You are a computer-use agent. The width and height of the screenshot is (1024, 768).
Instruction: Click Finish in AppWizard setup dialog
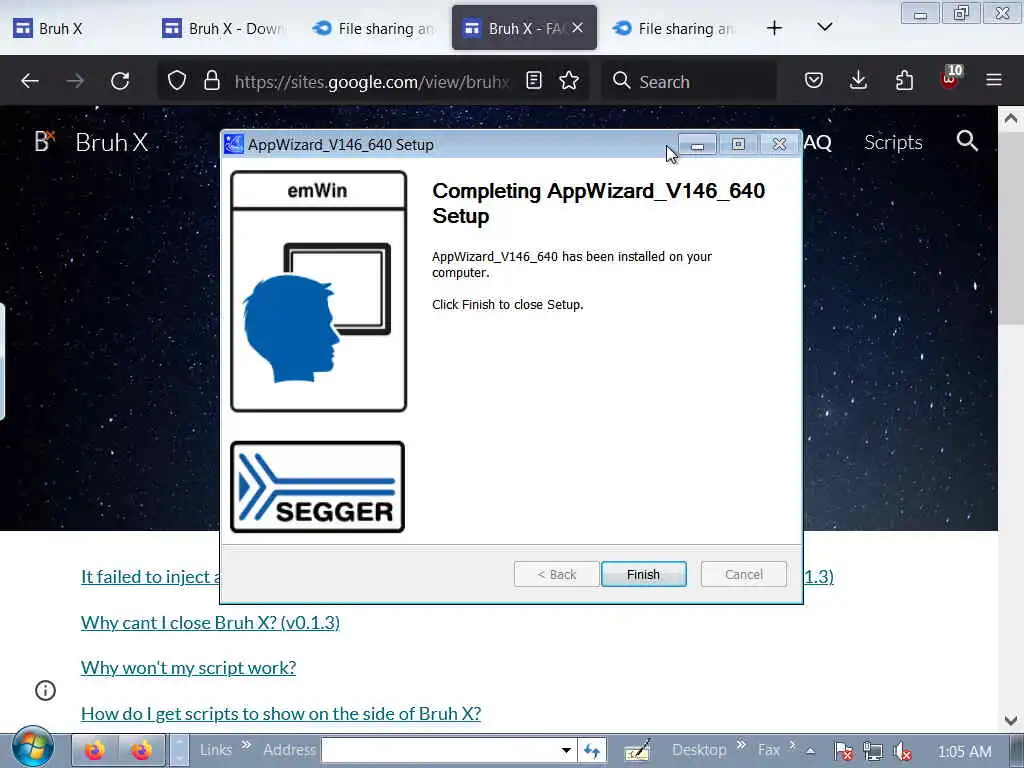coord(643,574)
